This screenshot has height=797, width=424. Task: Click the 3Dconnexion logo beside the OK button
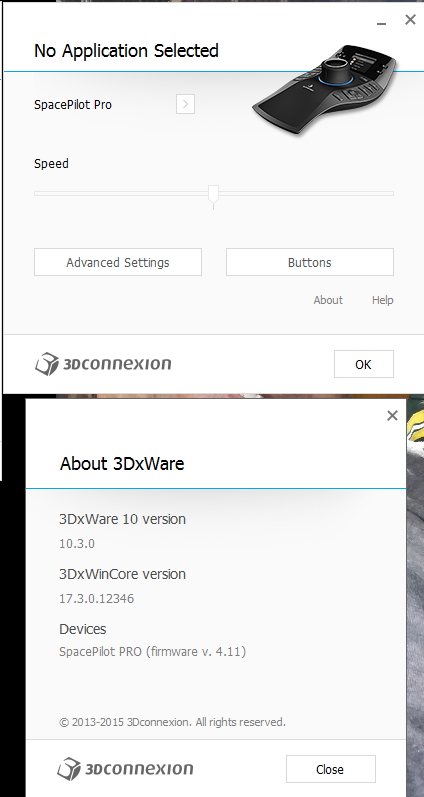click(x=103, y=364)
